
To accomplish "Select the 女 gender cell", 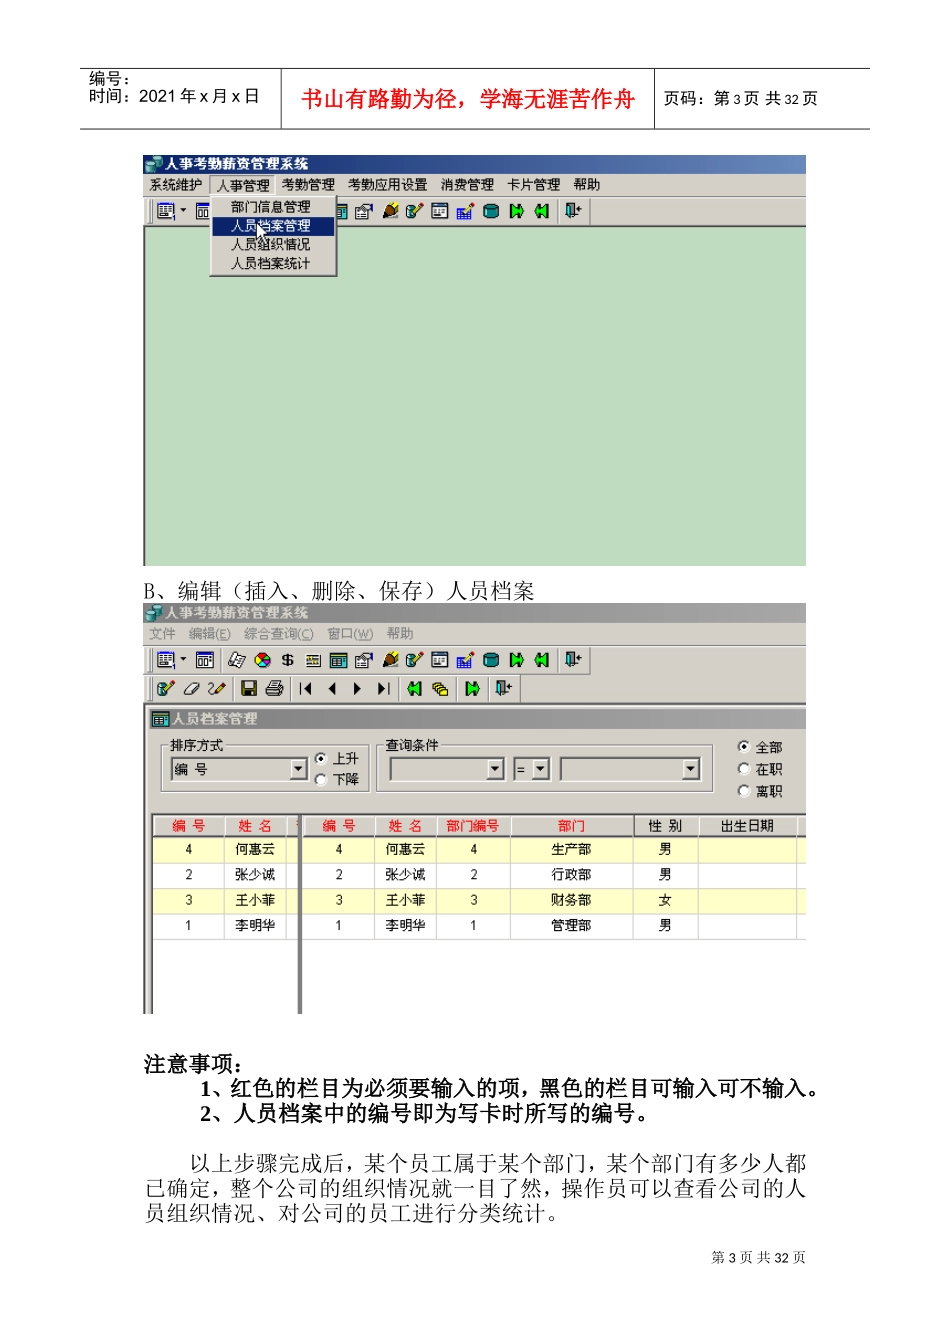I will coord(665,900).
